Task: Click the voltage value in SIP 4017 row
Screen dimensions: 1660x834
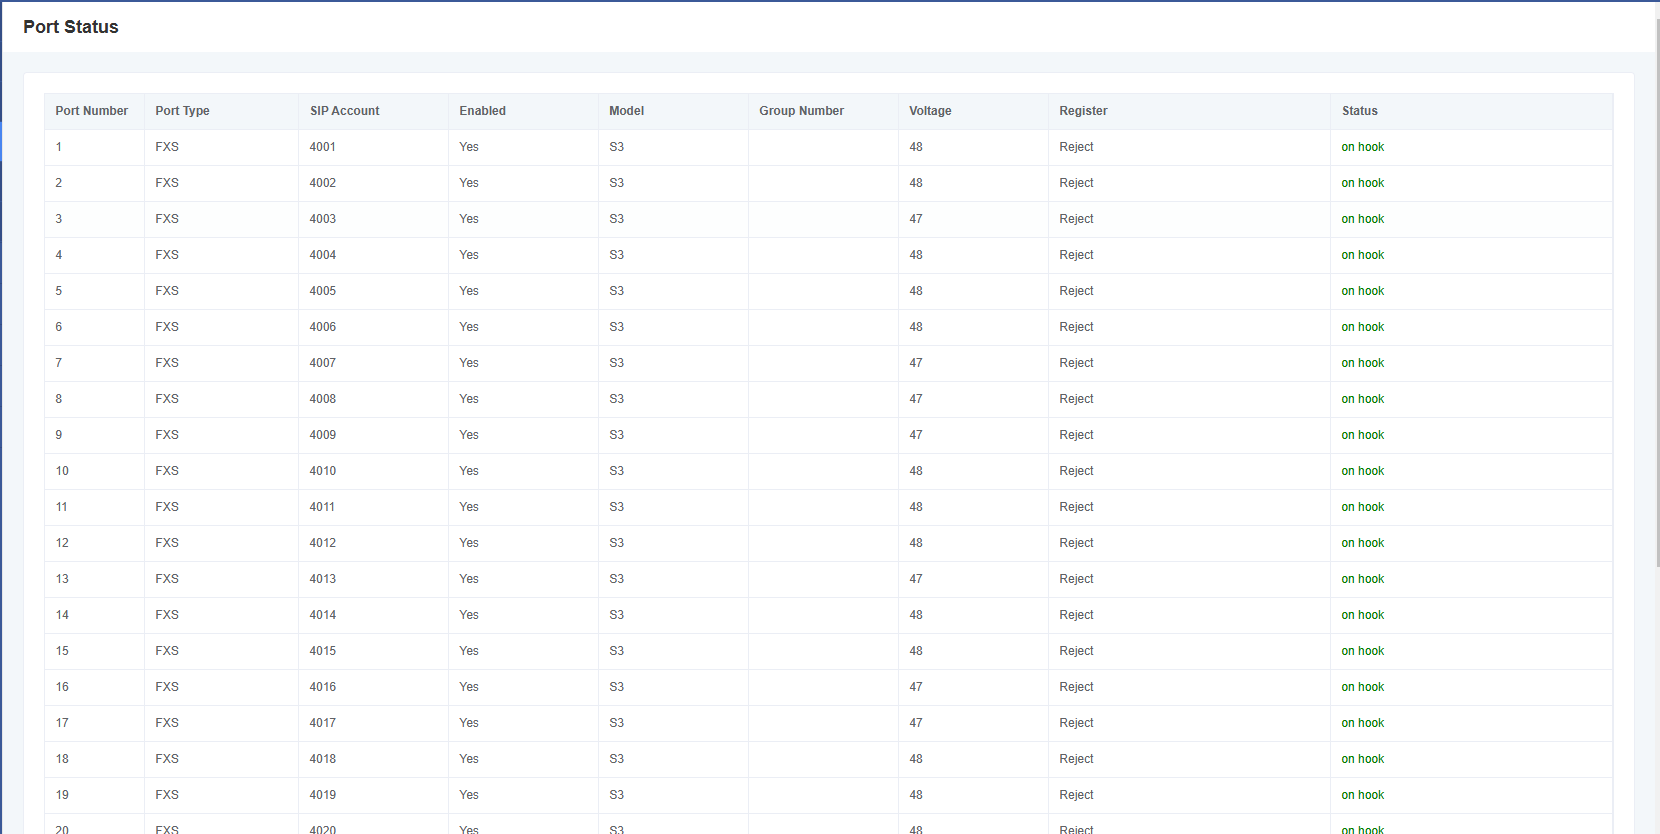Action: (916, 723)
